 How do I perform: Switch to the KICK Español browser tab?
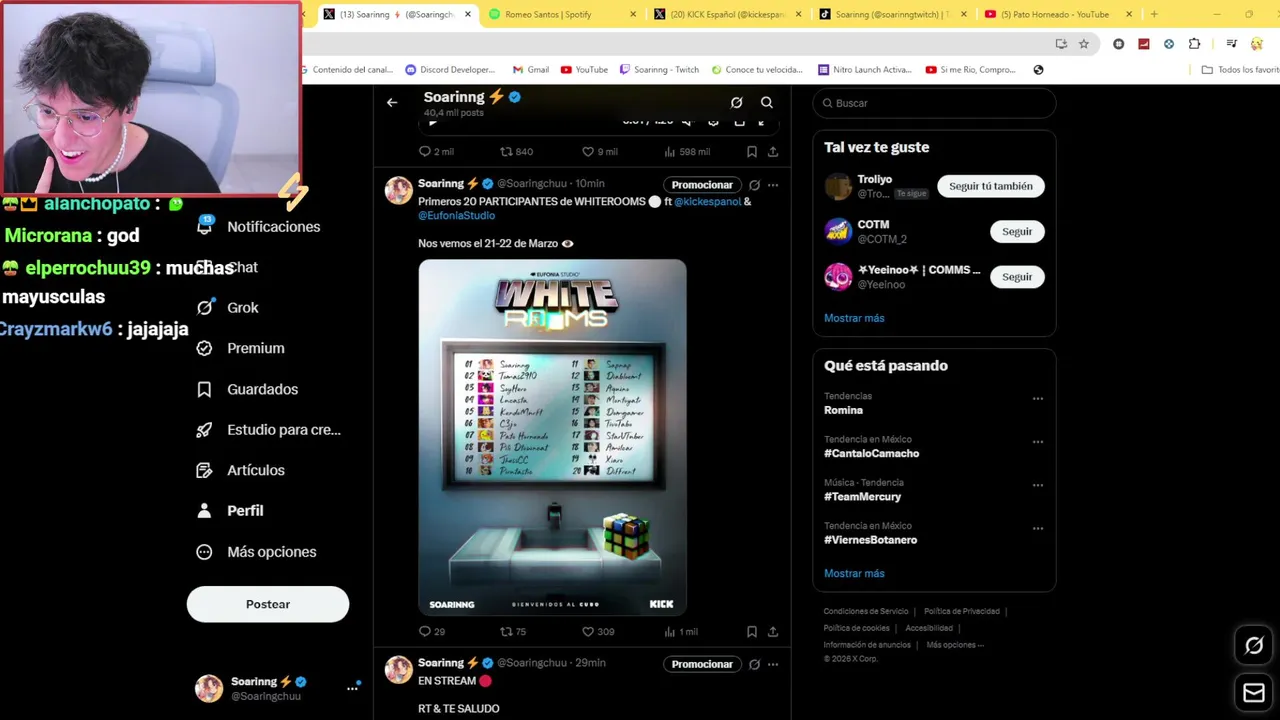[726, 14]
